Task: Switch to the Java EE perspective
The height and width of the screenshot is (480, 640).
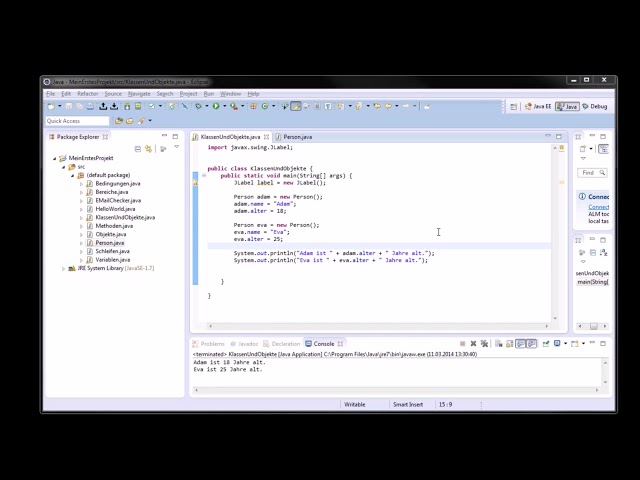Action: coord(538,107)
